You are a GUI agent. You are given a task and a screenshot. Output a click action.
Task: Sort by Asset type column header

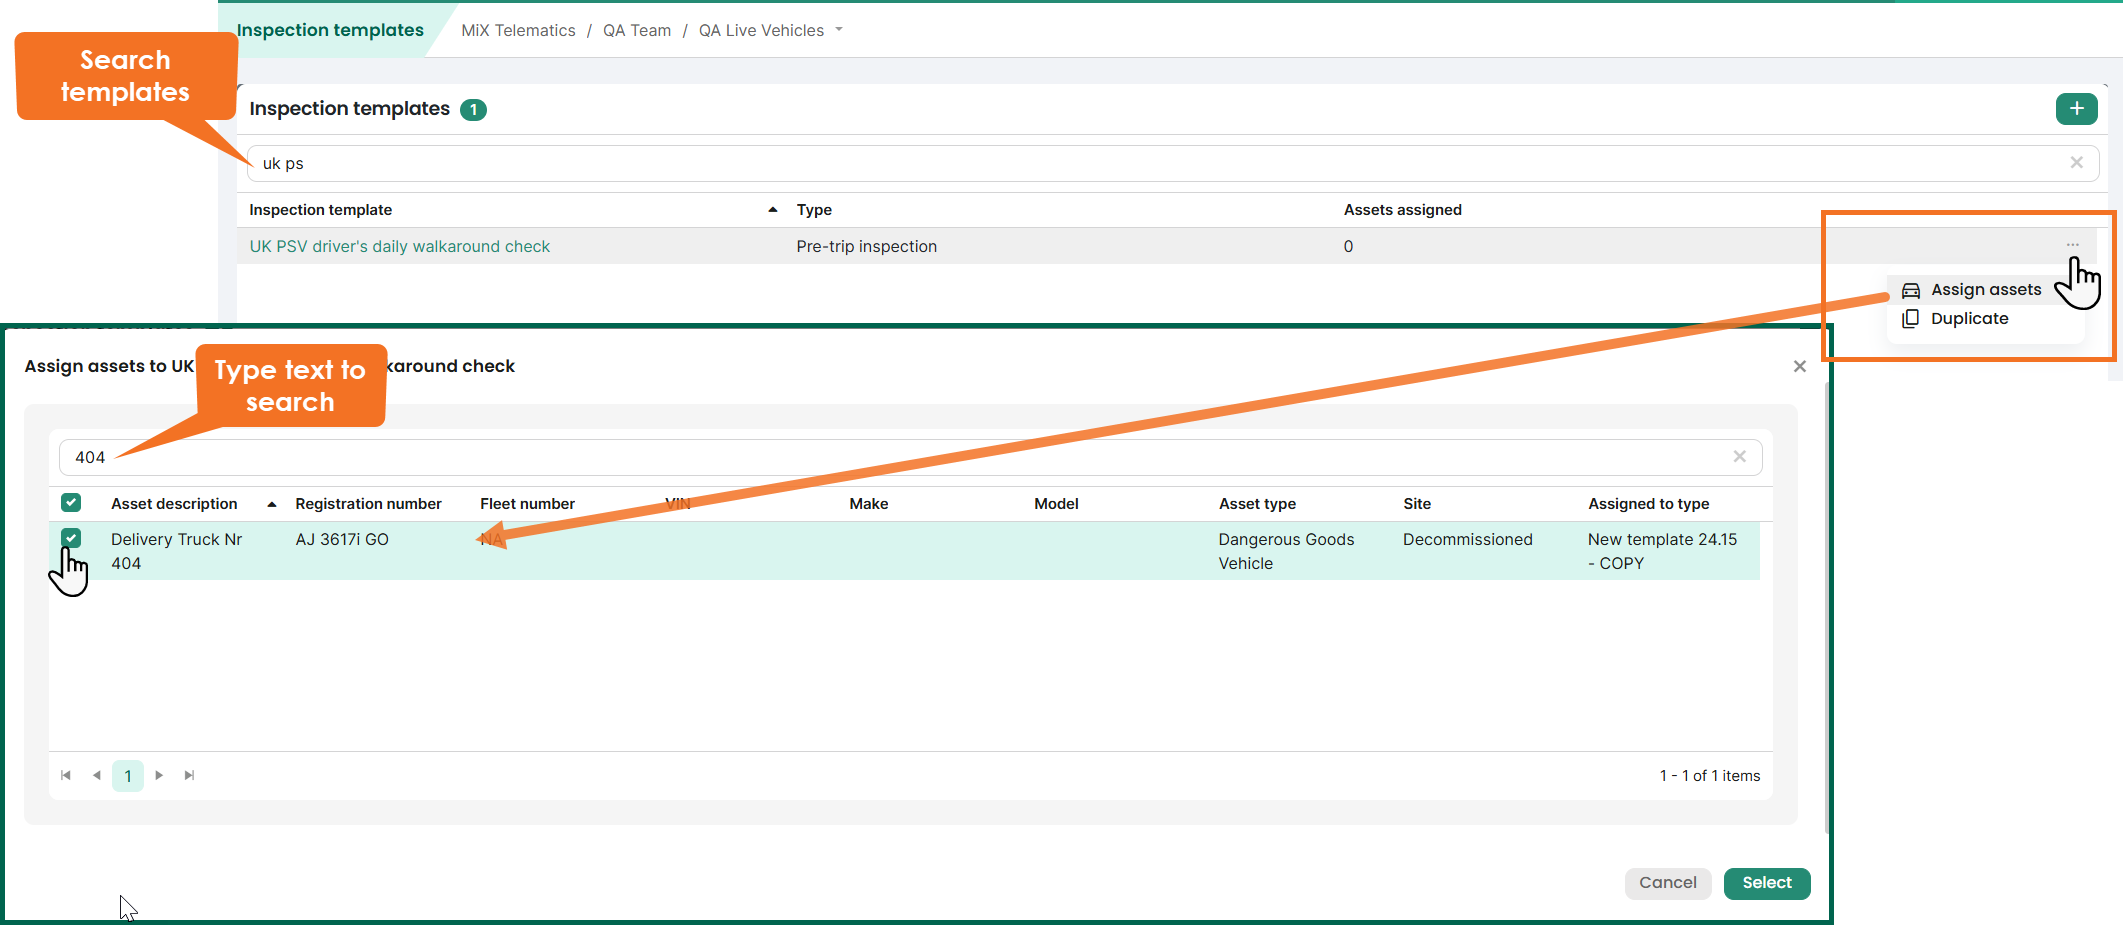1257,504
